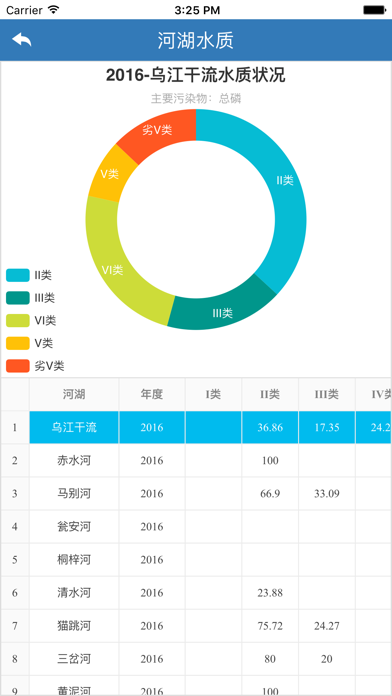Select the 清水河 row cell
The width and height of the screenshot is (392, 696).
coord(74,593)
